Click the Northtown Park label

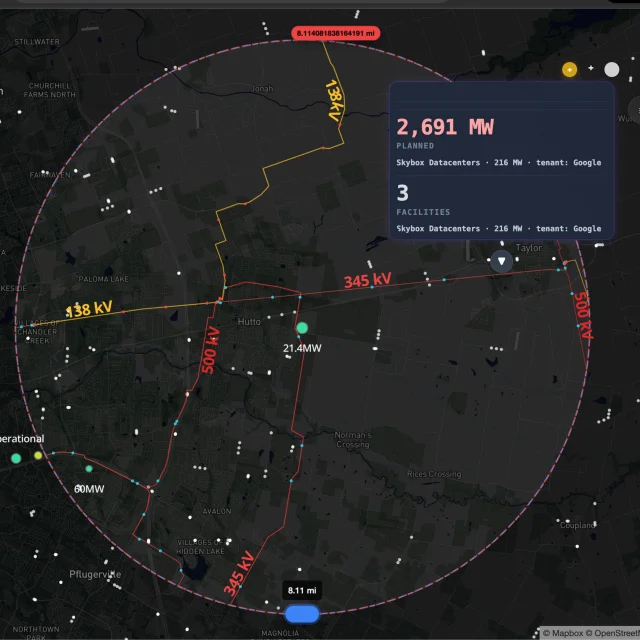click(36, 633)
